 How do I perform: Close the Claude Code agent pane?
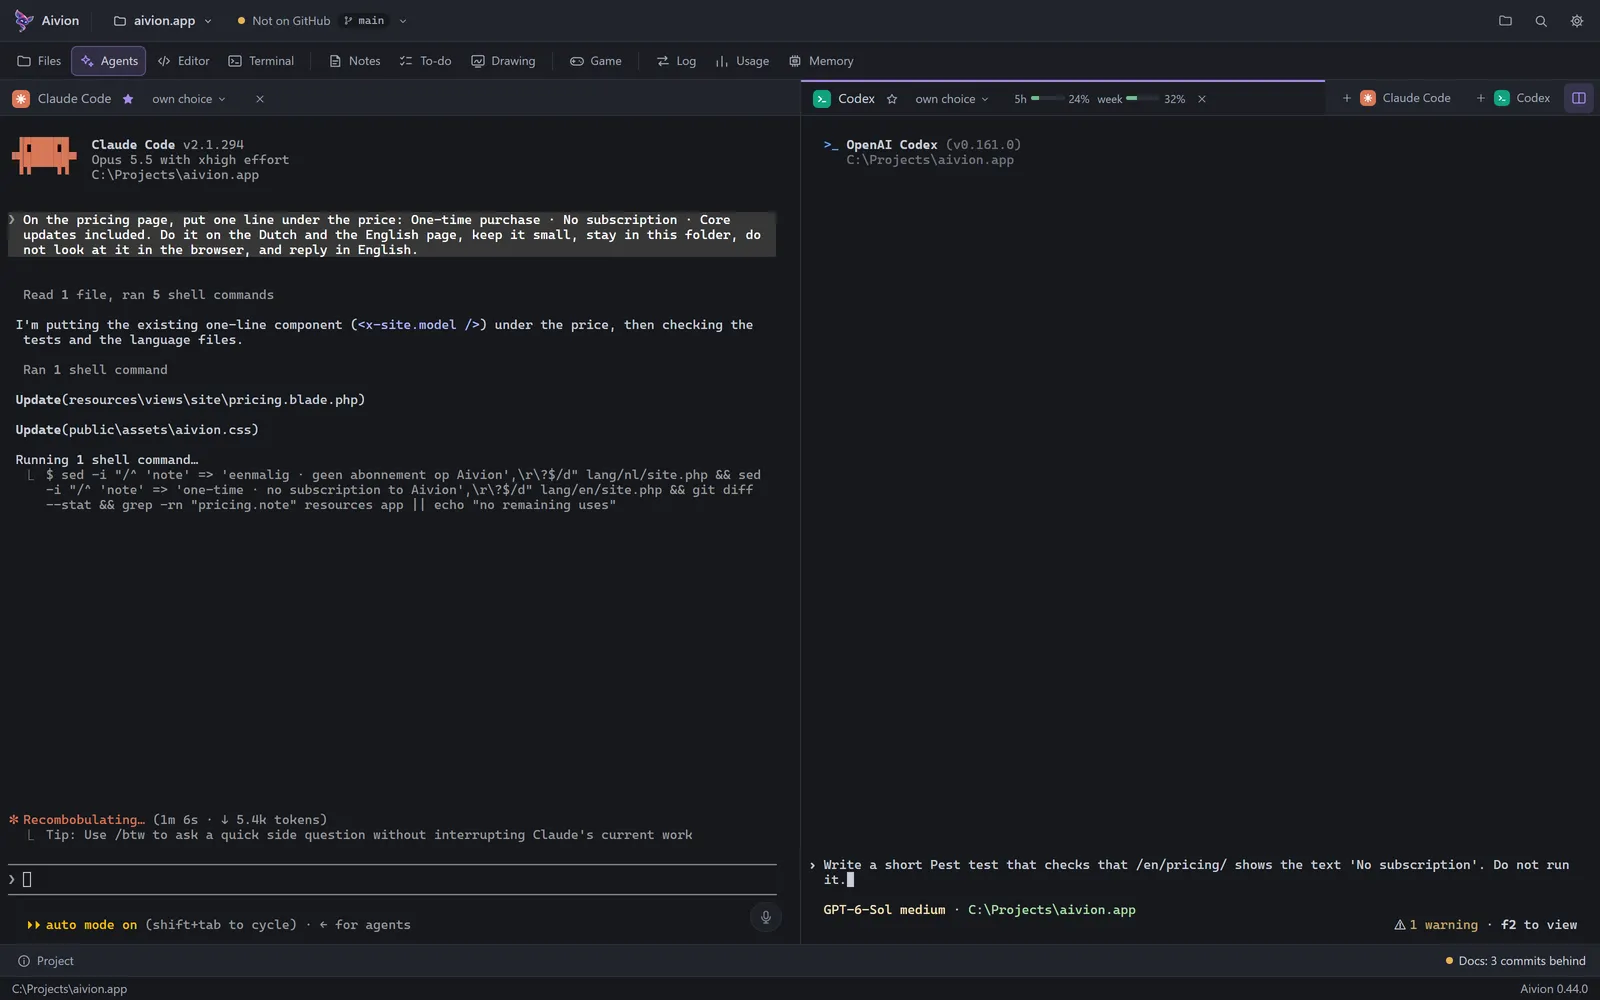pyautogui.click(x=260, y=99)
